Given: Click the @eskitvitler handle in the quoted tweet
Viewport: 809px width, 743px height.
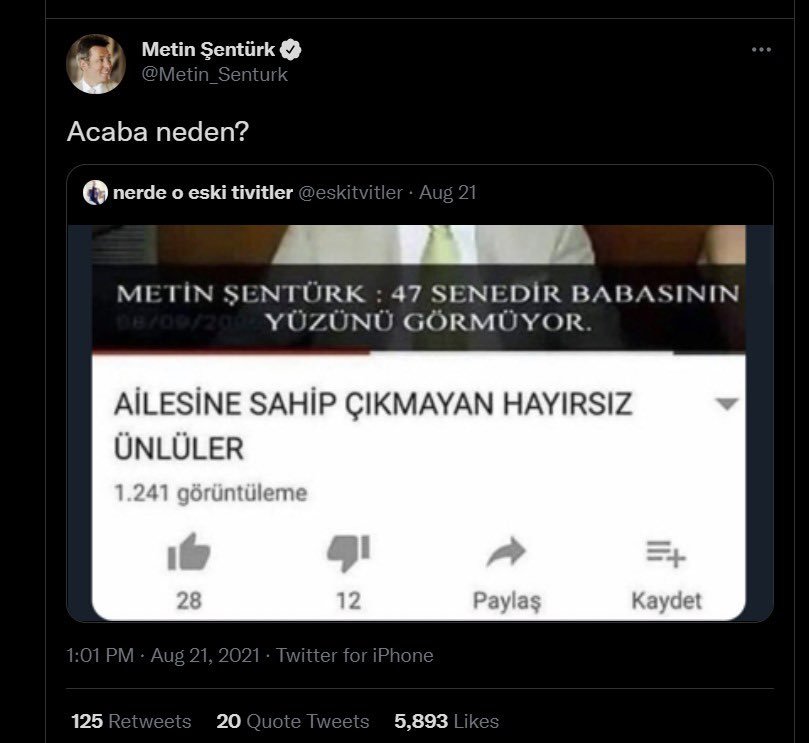Looking at the screenshot, I should (x=351, y=192).
